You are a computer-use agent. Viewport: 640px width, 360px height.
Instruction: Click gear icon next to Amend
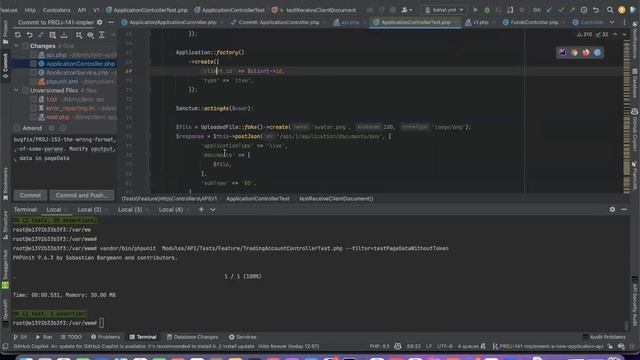click(52, 128)
